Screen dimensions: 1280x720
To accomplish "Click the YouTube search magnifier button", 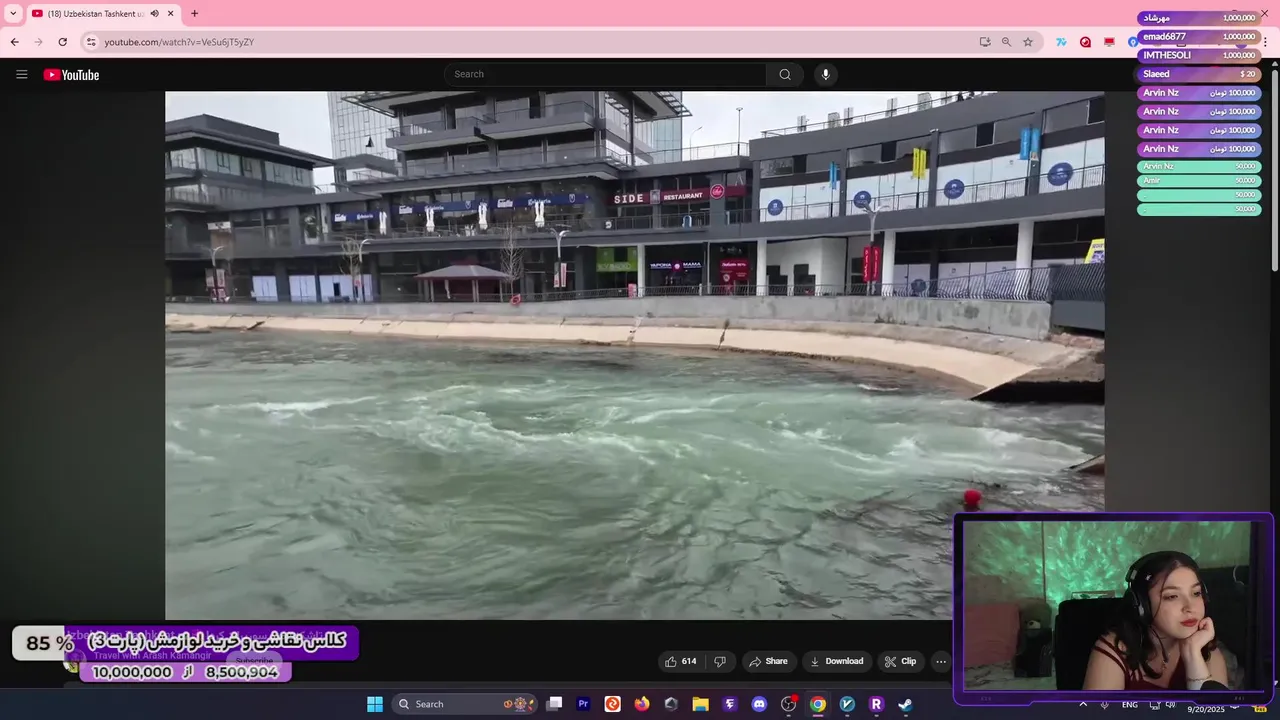I will coord(785,74).
